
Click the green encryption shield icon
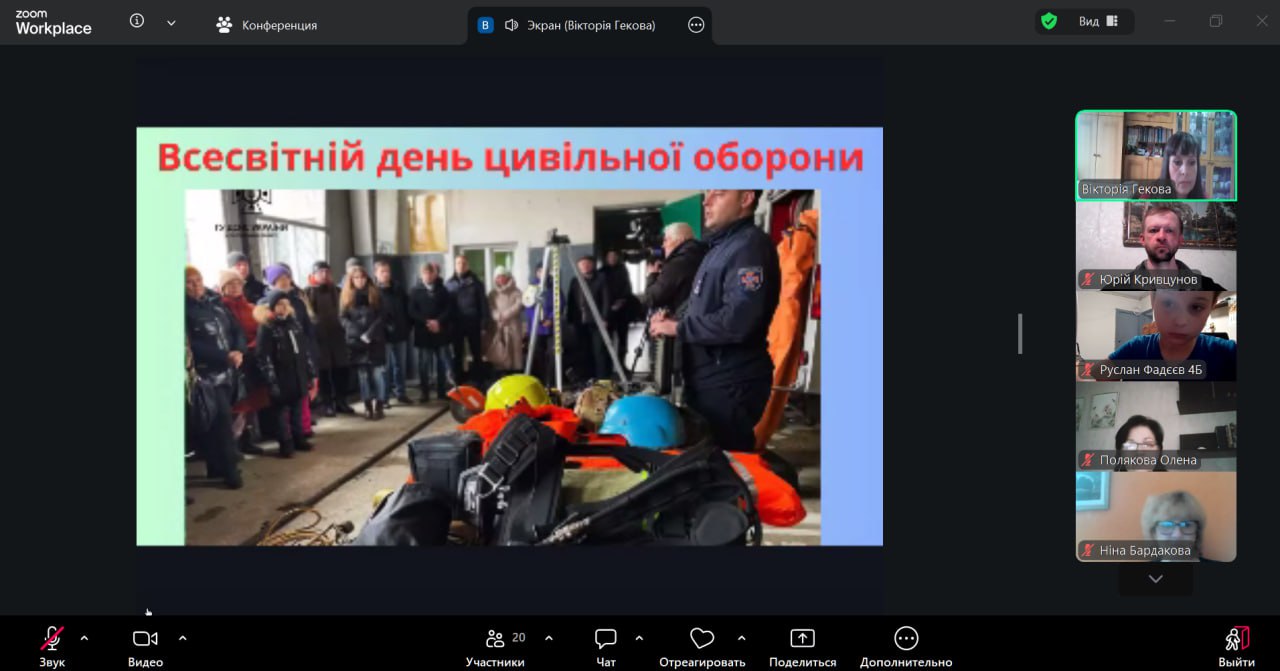[x=1049, y=22]
